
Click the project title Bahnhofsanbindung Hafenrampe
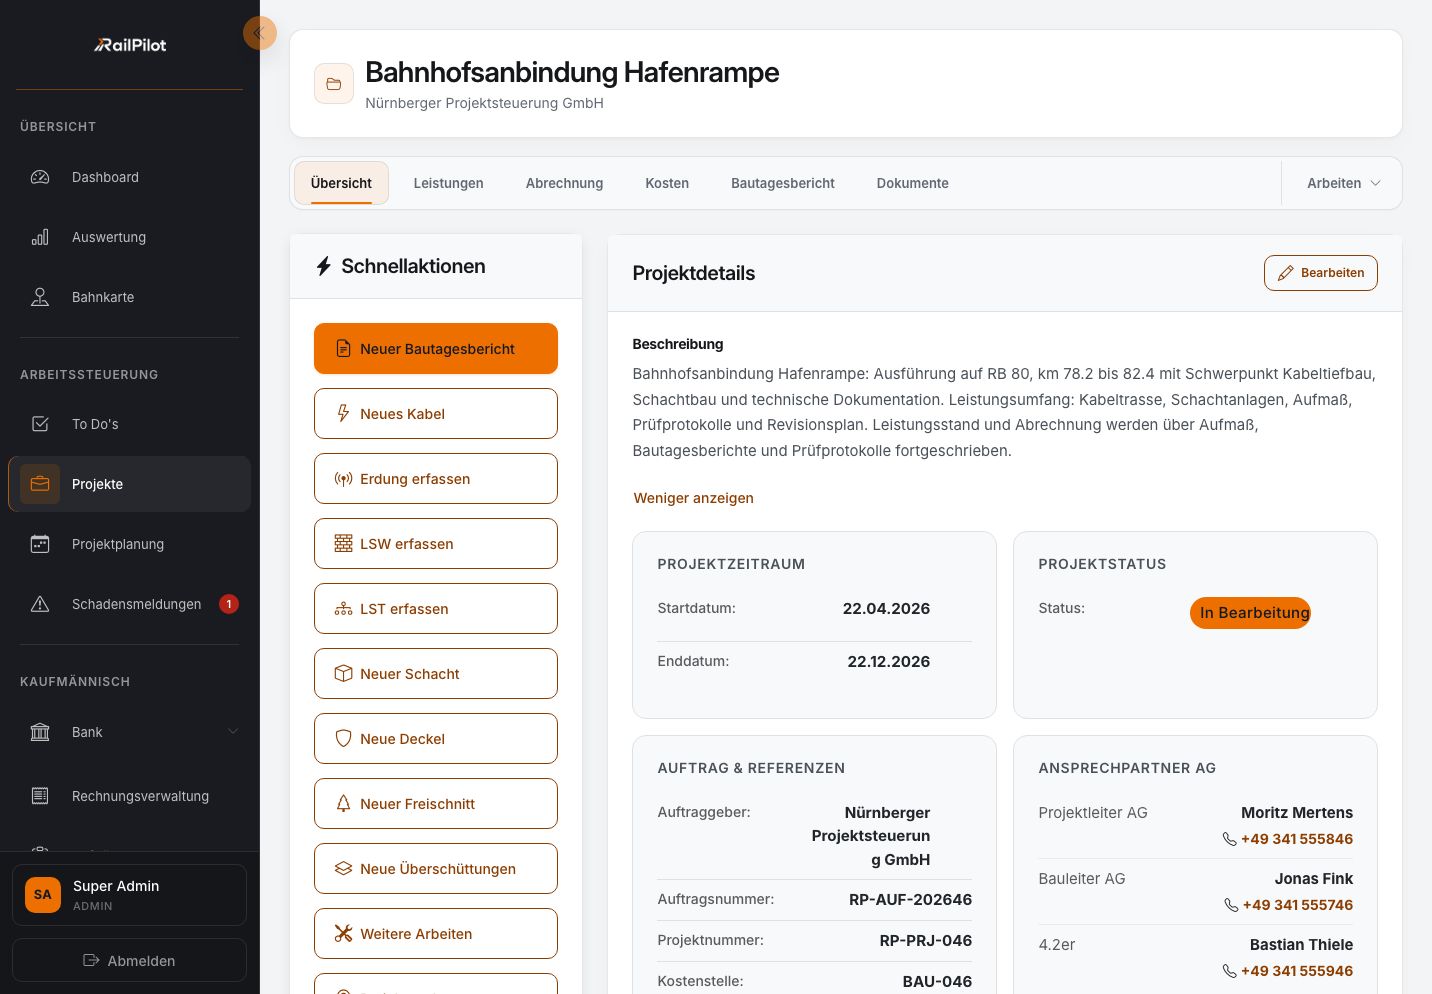572,72
